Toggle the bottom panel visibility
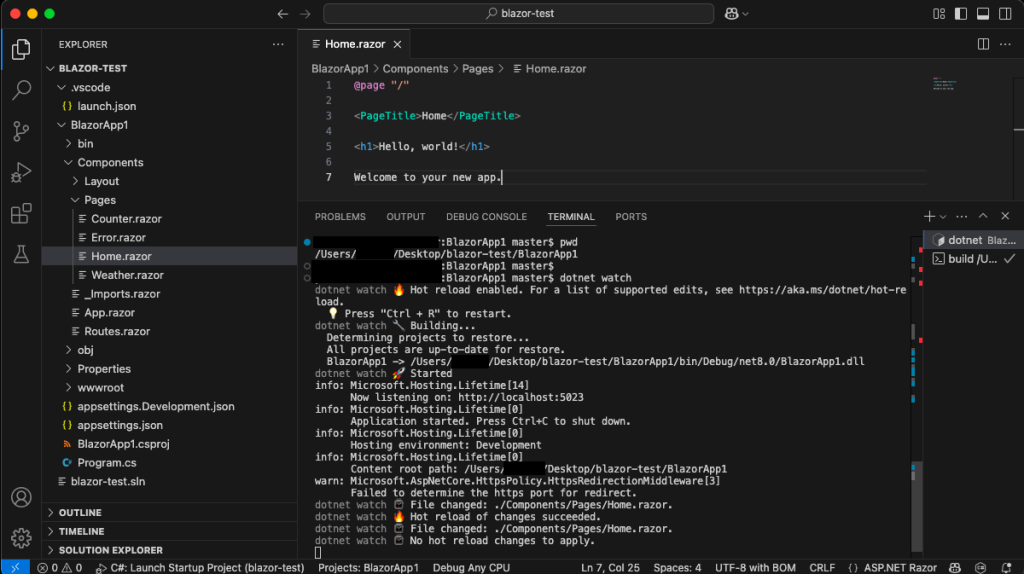The height and width of the screenshot is (574, 1024). [x=983, y=14]
